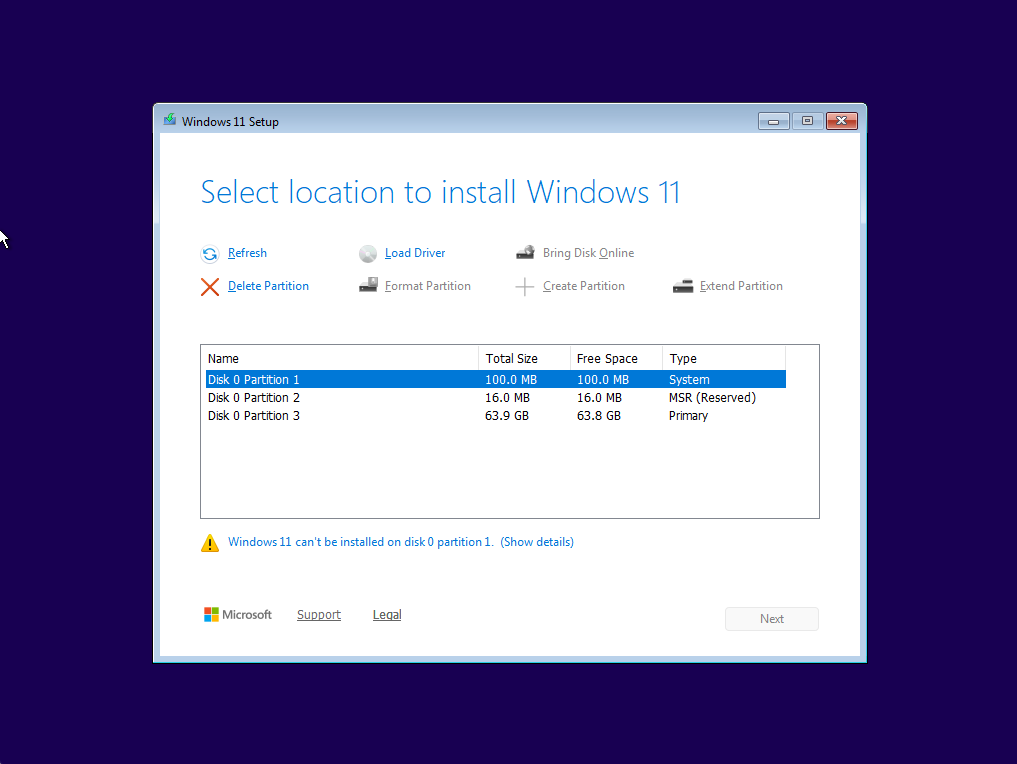The image size is (1017, 764).
Task: Click the Bring Disk Online drive icon
Action: pyautogui.click(x=525, y=253)
